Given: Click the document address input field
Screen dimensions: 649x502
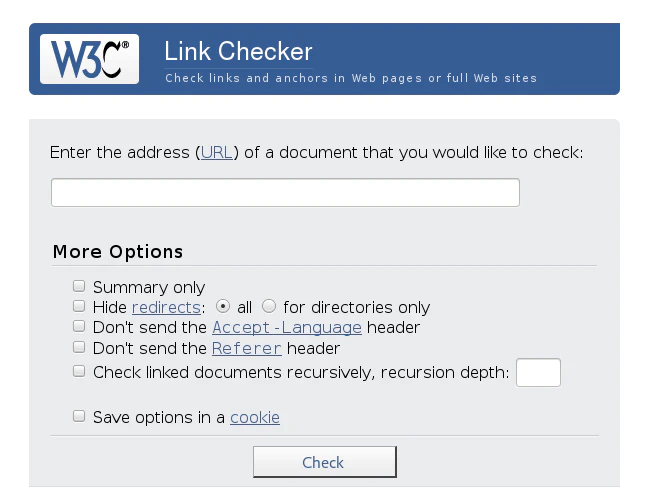Looking at the screenshot, I should [x=285, y=193].
